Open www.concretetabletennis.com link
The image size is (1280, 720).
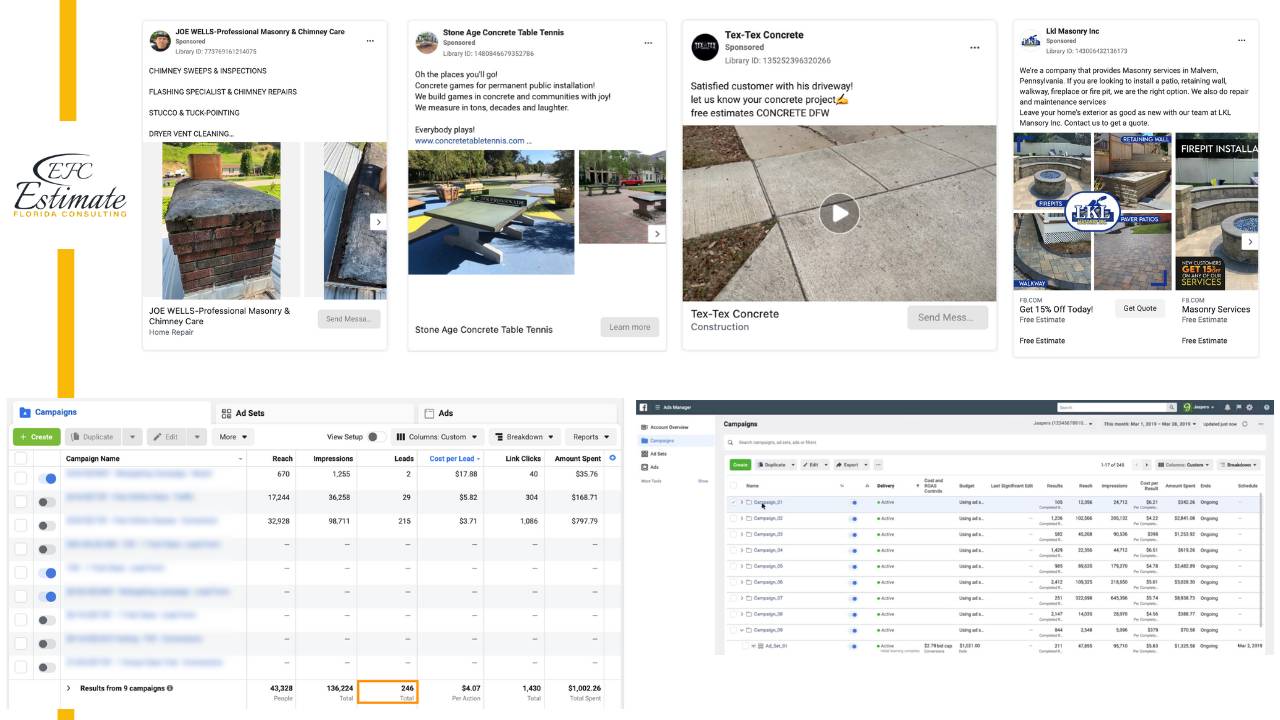pos(469,141)
